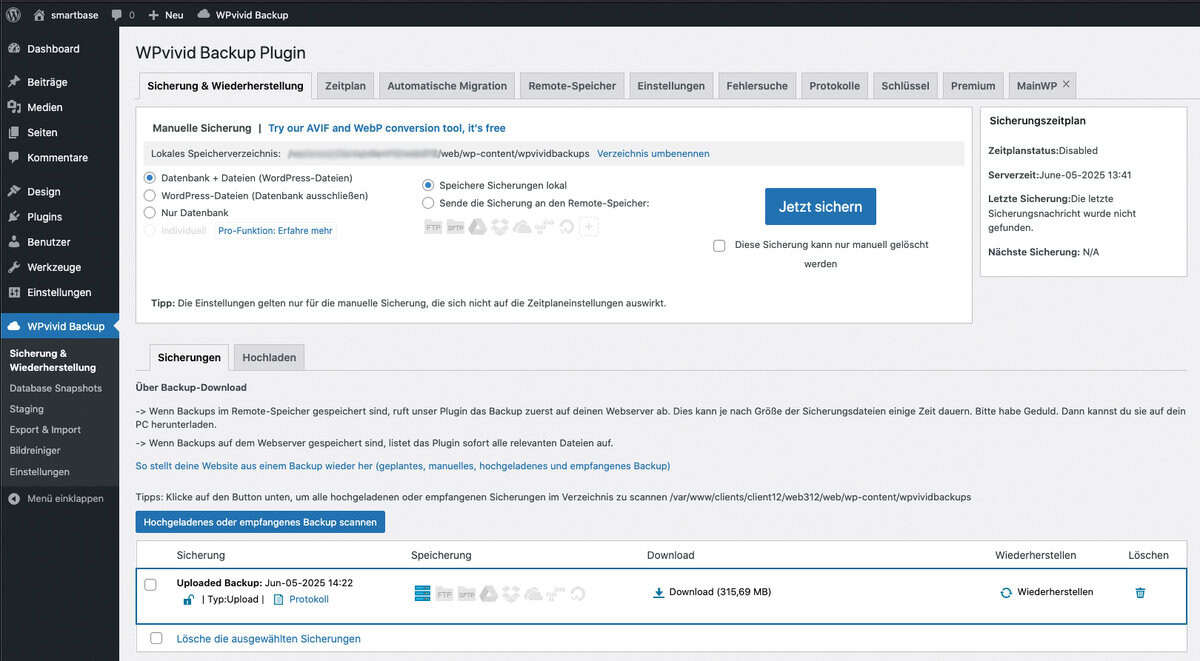Click Wiederherstellen for the uploaded backup

tap(1047, 592)
